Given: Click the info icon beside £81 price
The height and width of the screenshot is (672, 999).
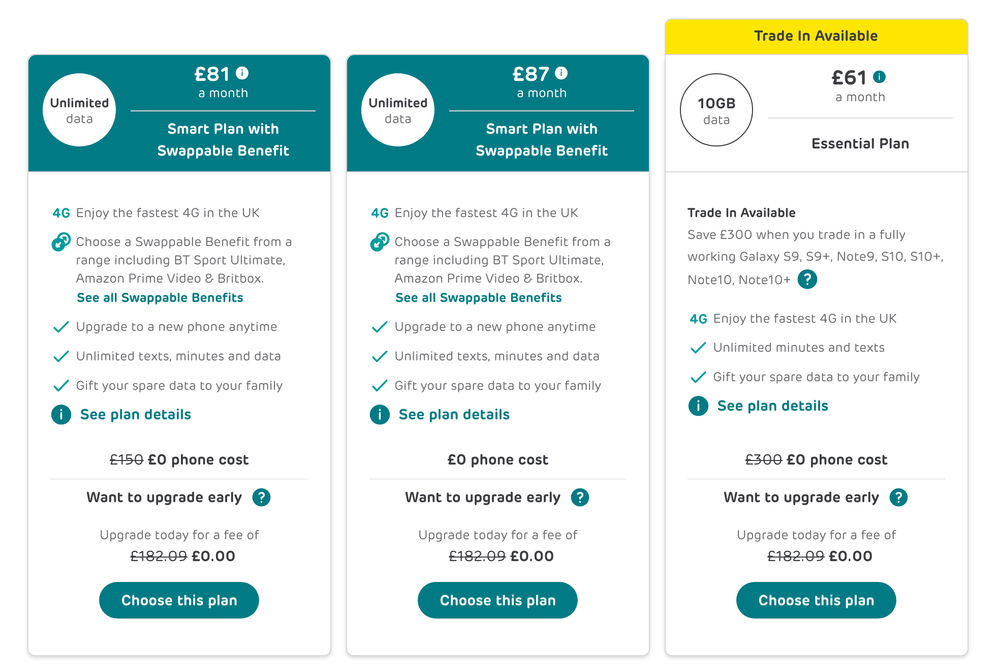Looking at the screenshot, I should click(242, 73).
